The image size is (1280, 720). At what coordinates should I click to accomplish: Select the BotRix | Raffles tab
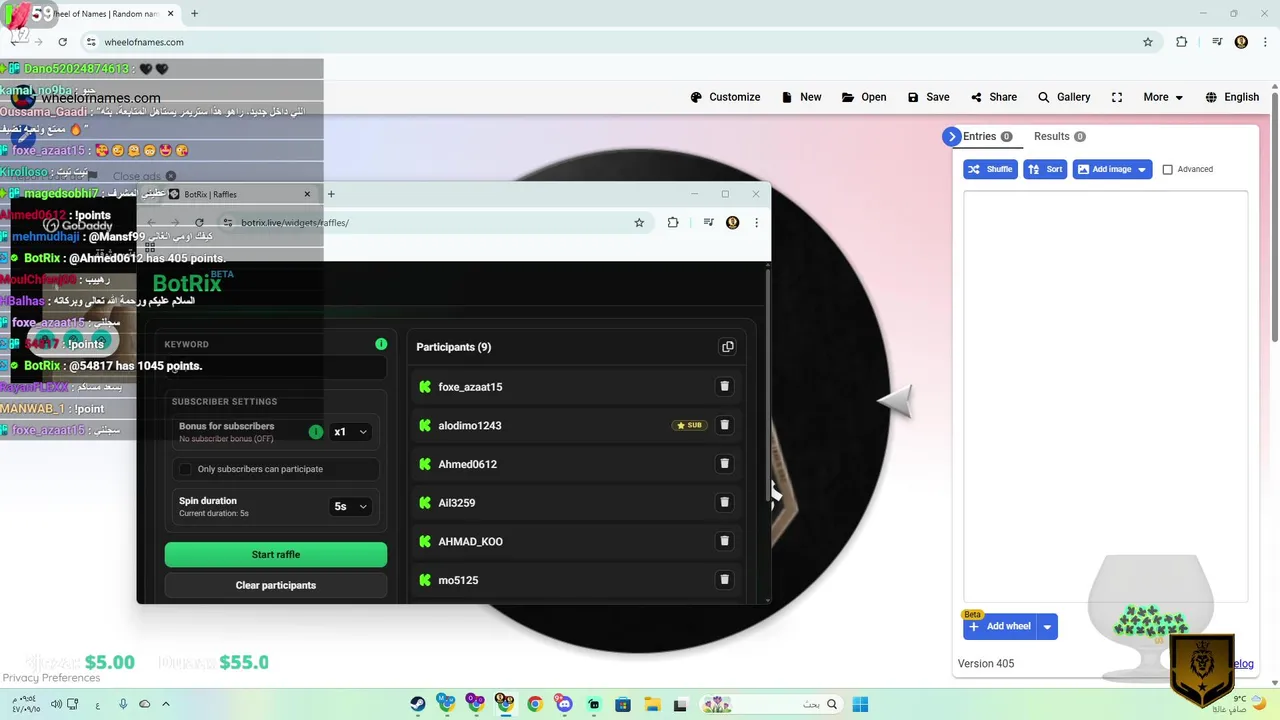pyautogui.click(x=240, y=194)
